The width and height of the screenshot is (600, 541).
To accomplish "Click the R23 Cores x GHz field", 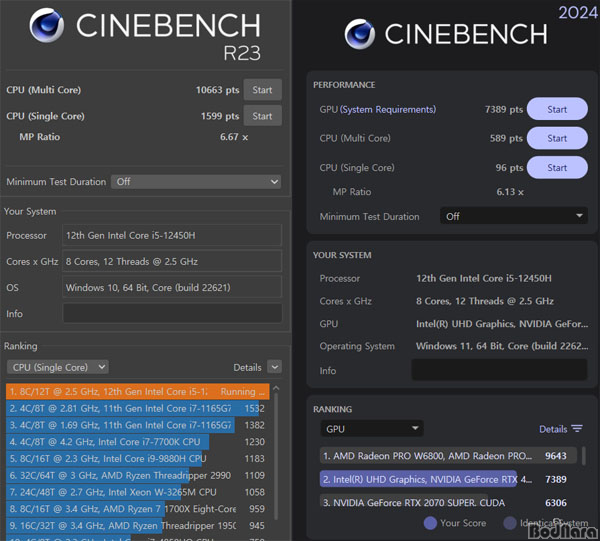I will [172, 261].
